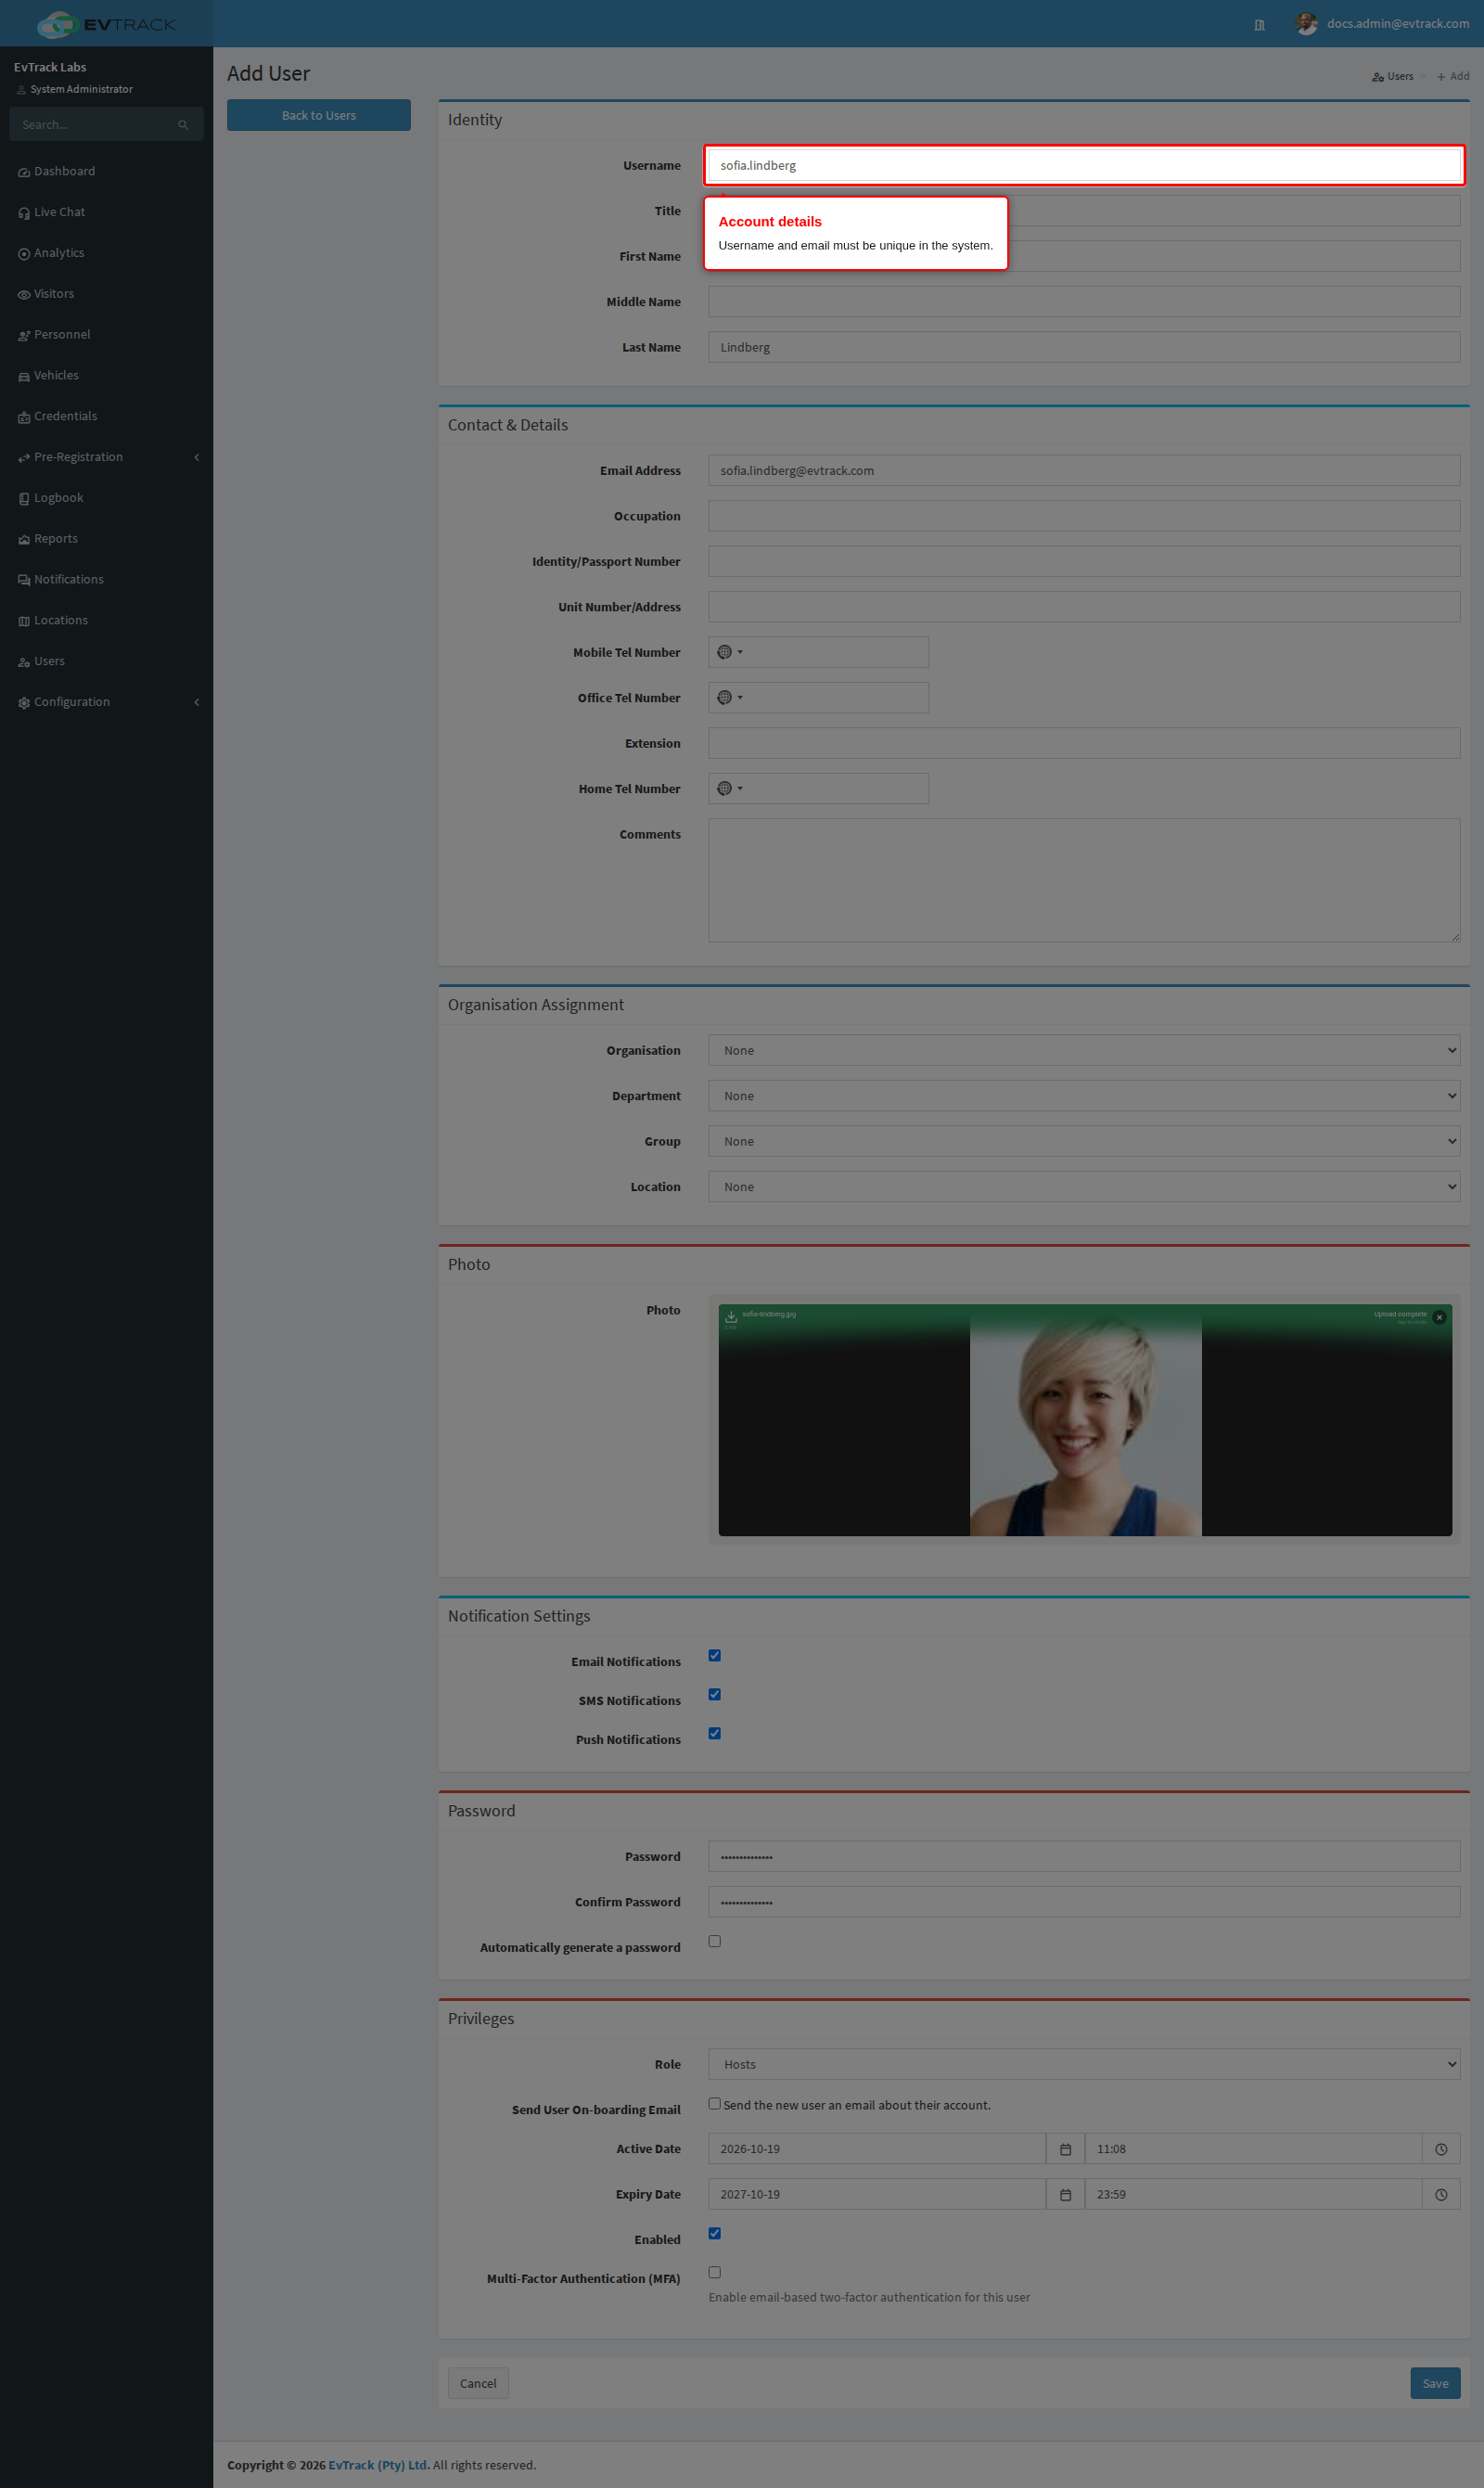
Task: Click the Users breadcrumb link
Action: [1393, 76]
